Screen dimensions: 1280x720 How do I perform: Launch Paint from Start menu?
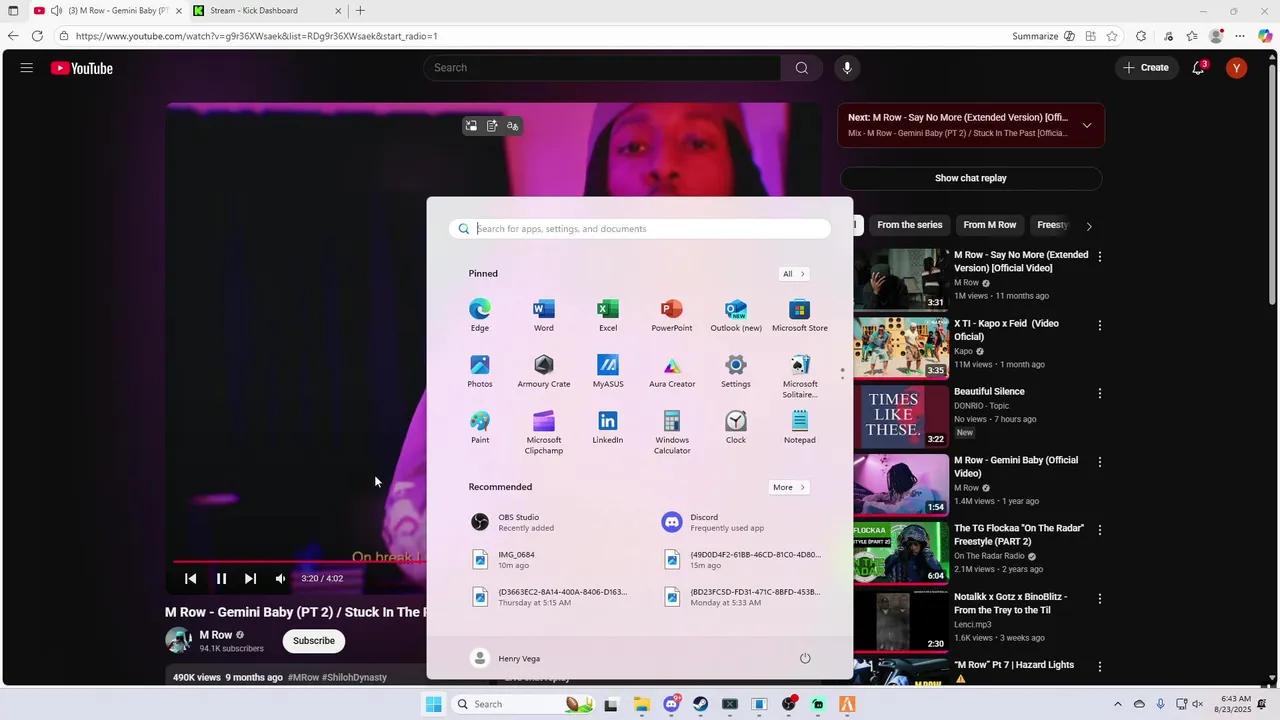click(x=480, y=426)
